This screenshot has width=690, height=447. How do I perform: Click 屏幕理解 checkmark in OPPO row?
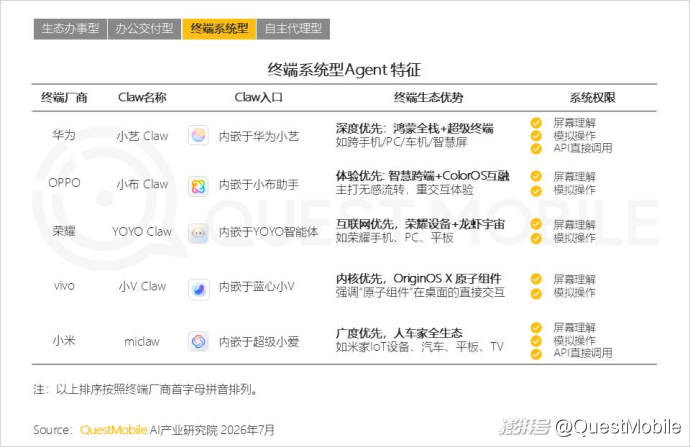click(x=536, y=176)
